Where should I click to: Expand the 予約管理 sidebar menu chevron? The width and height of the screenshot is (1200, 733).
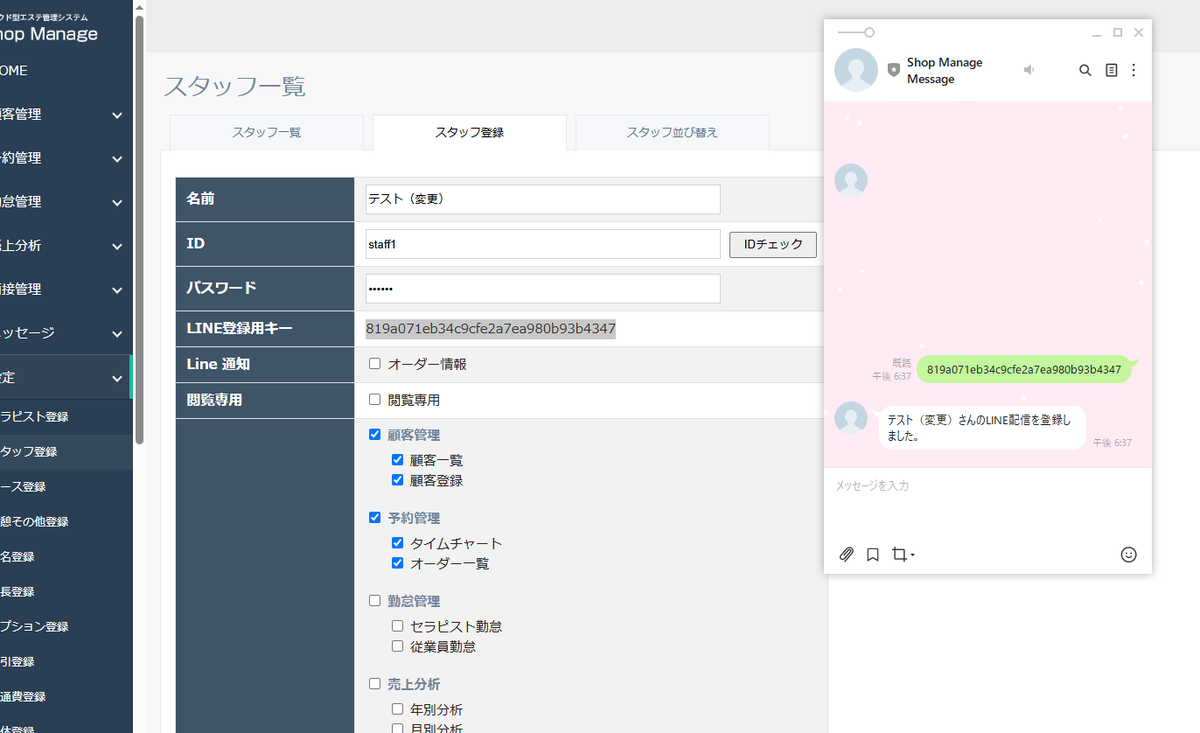(117, 158)
